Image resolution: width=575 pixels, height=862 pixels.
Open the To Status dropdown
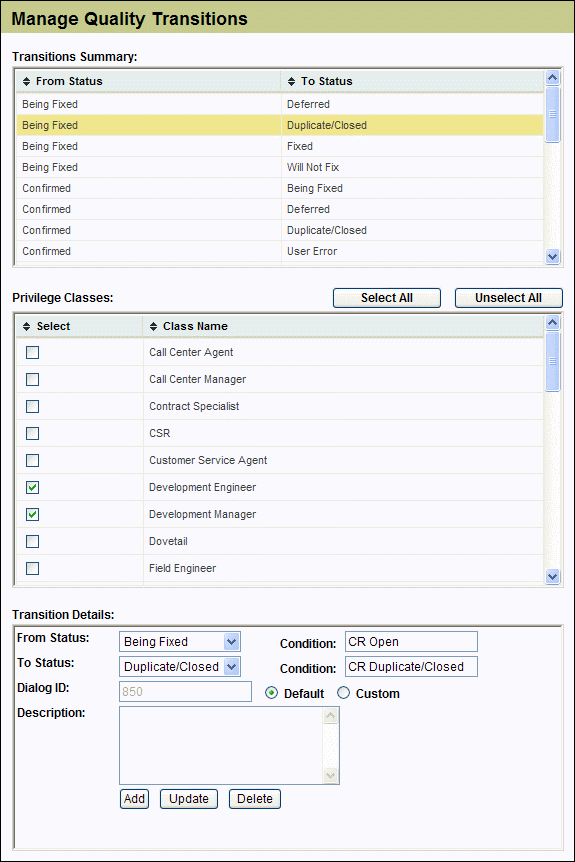(x=231, y=667)
